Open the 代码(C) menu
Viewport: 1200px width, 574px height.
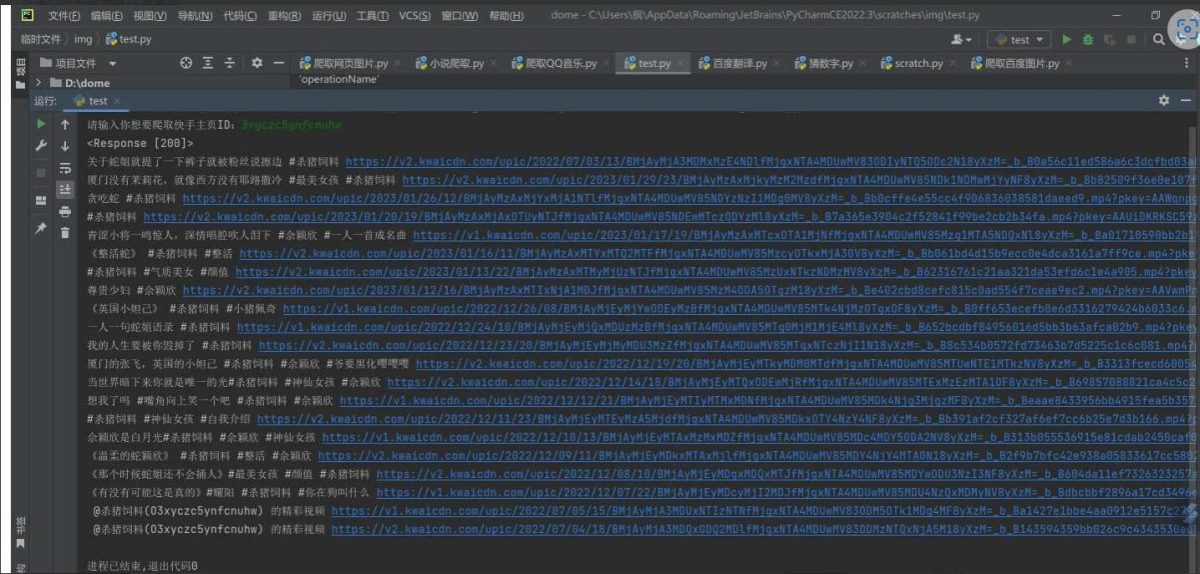[x=239, y=16]
